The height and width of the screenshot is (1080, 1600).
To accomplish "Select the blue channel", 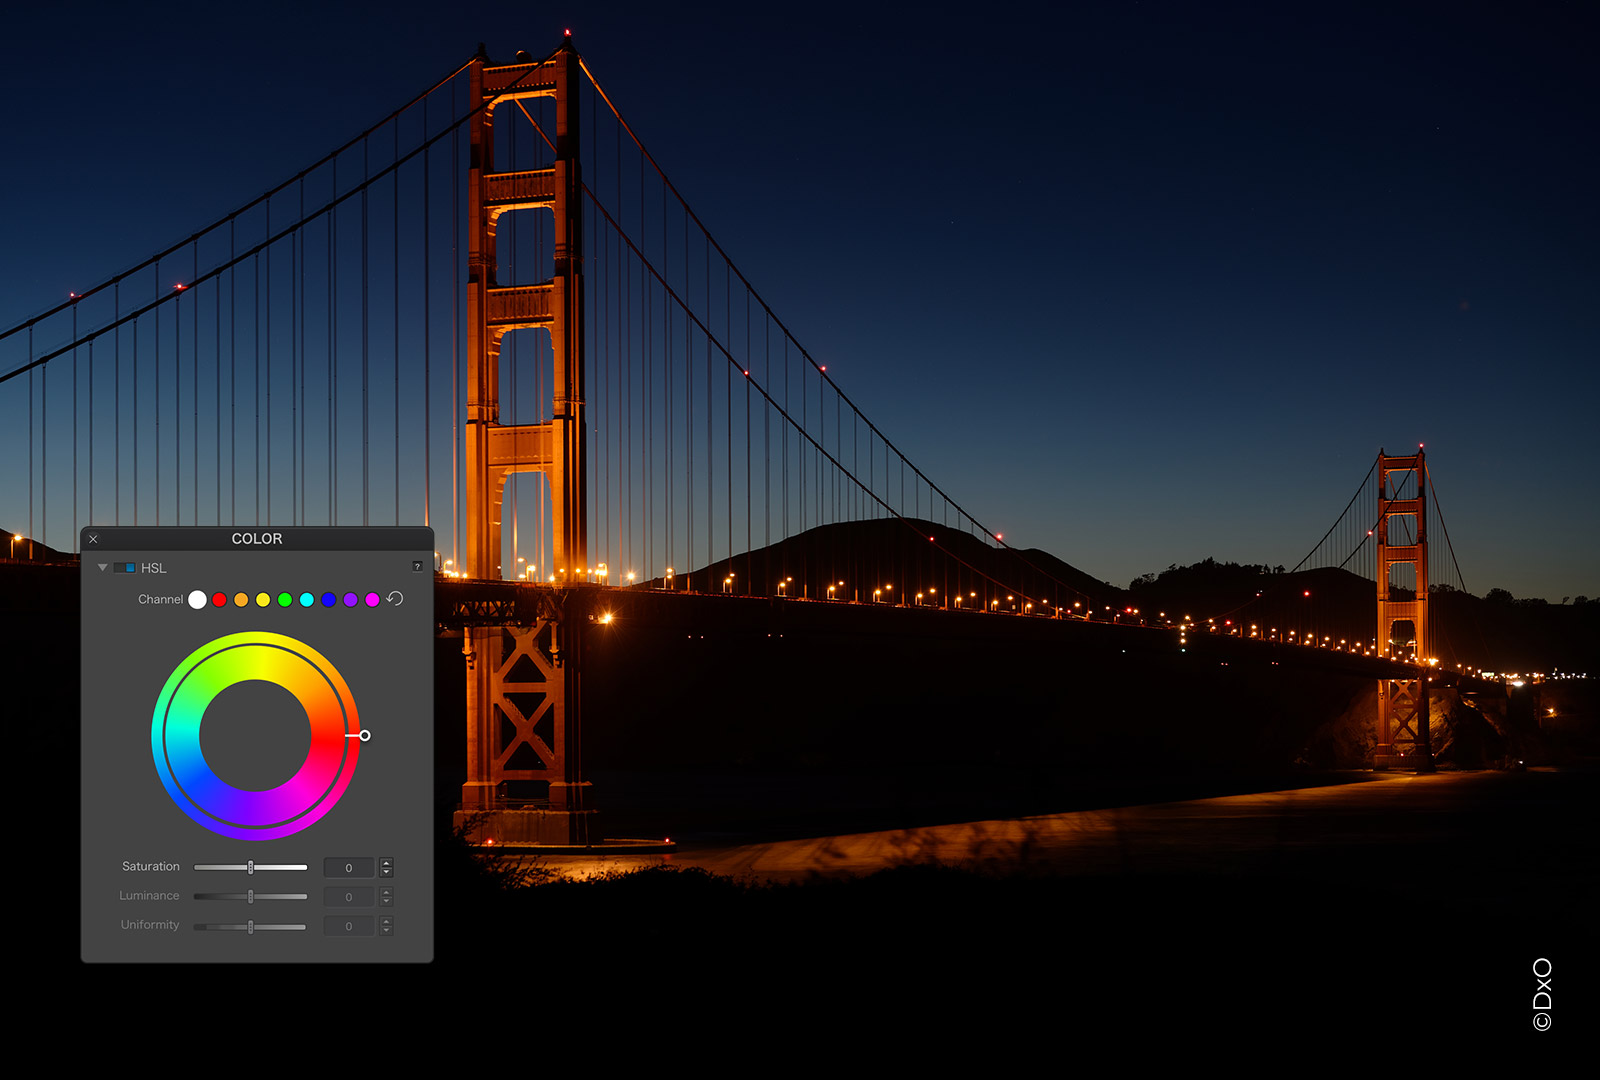I will point(329,599).
